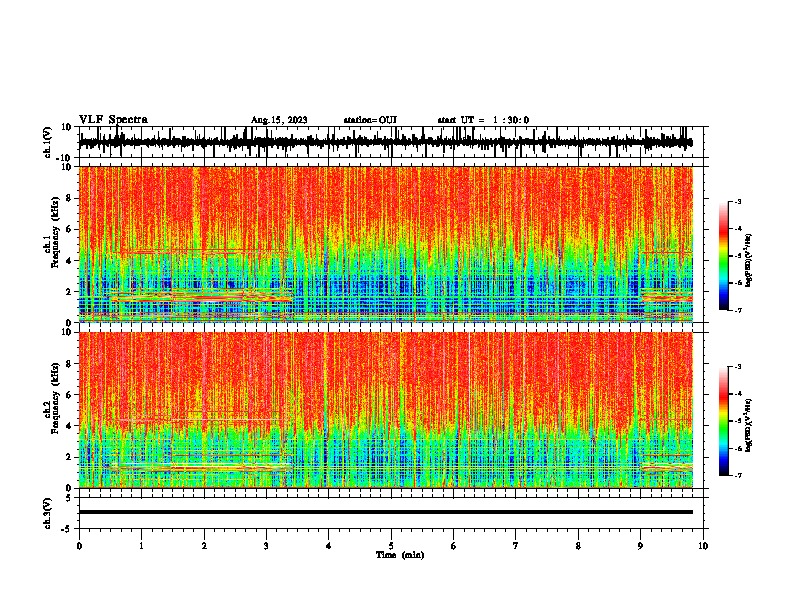Click the "-3" label on ch.2 color bar

737,367
